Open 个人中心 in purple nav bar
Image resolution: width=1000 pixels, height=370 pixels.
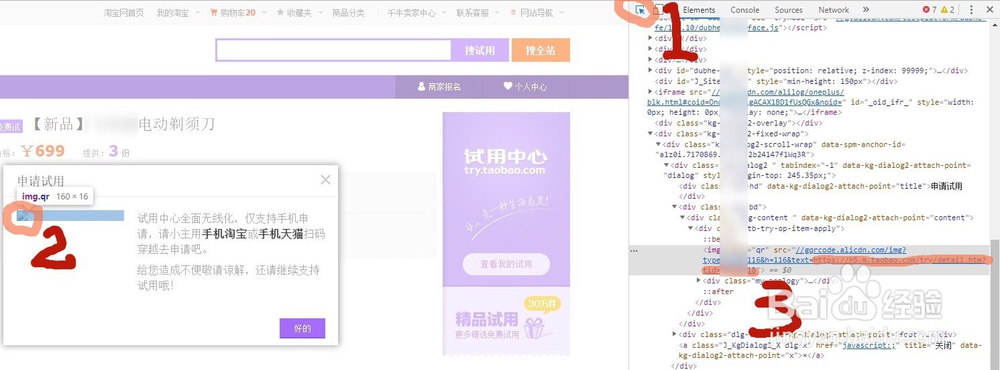(525, 86)
